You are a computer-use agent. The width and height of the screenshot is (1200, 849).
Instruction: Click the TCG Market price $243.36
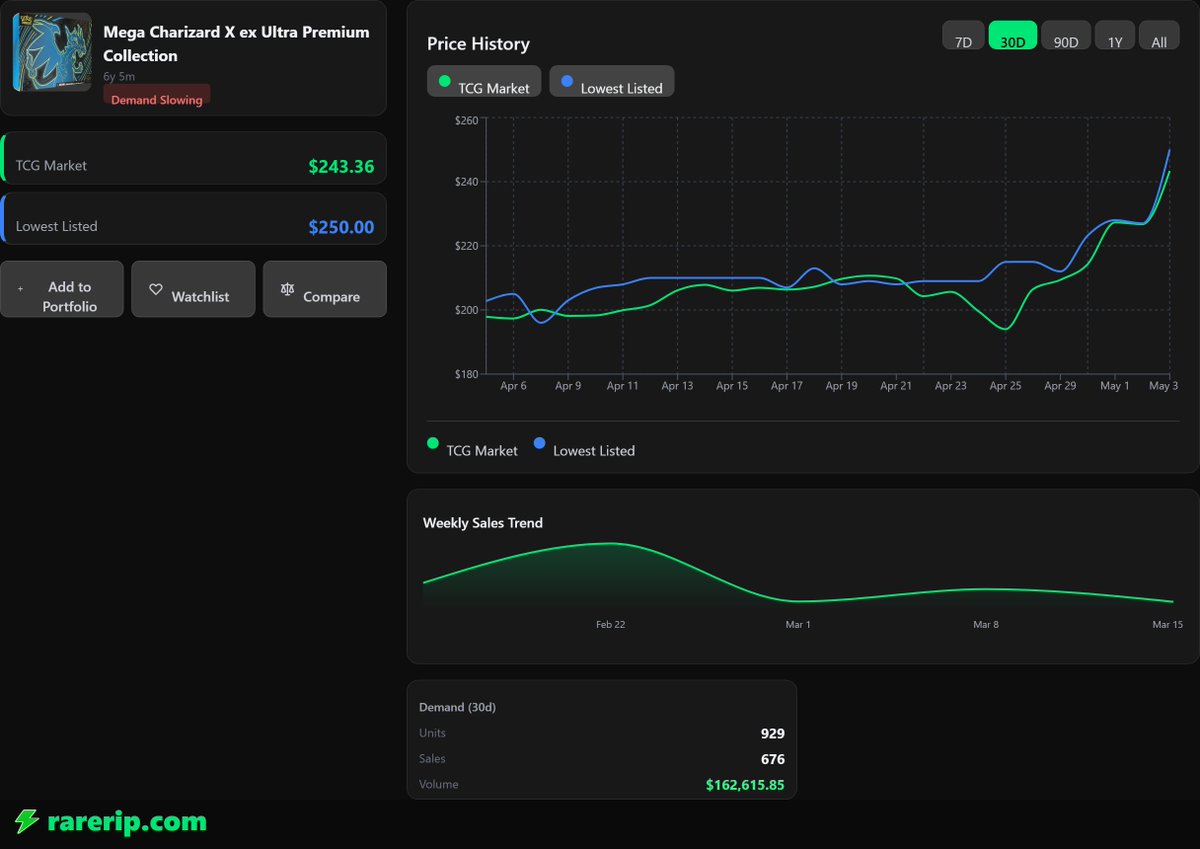pos(341,166)
